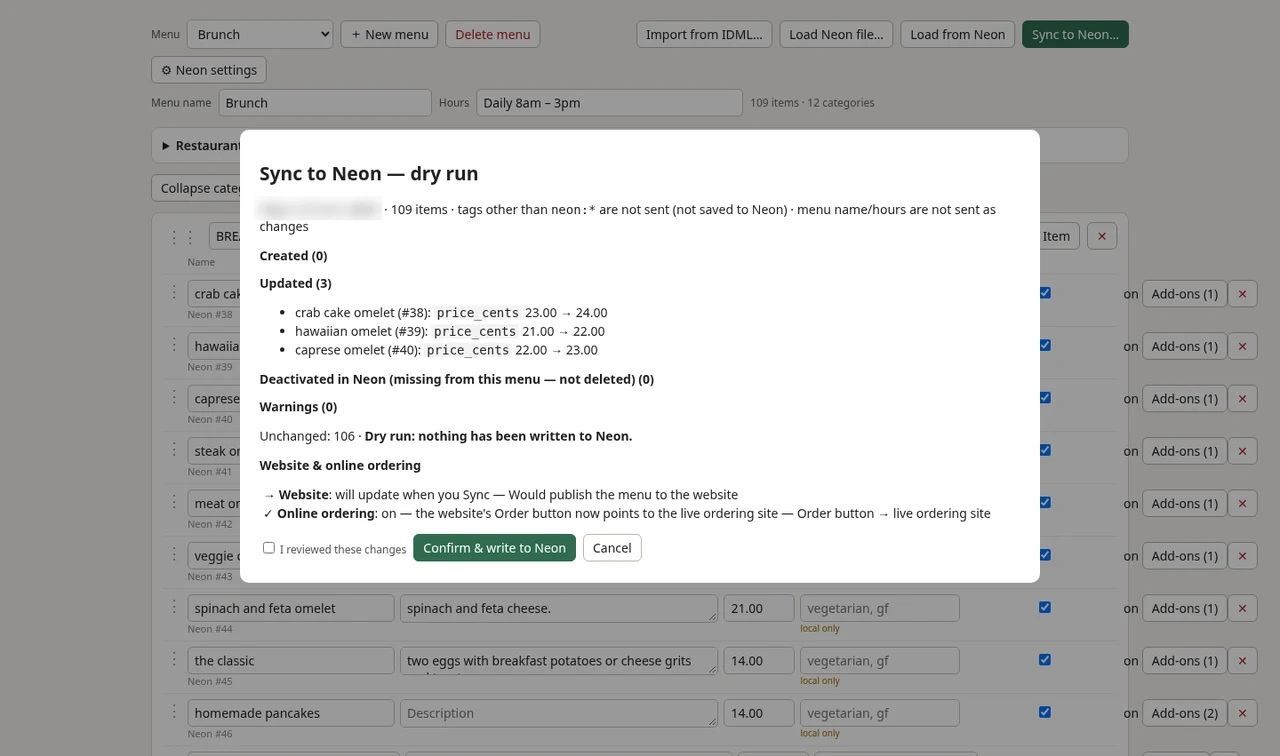Delete 'the classic' item row
The image size is (1280, 756).
tap(1242, 661)
